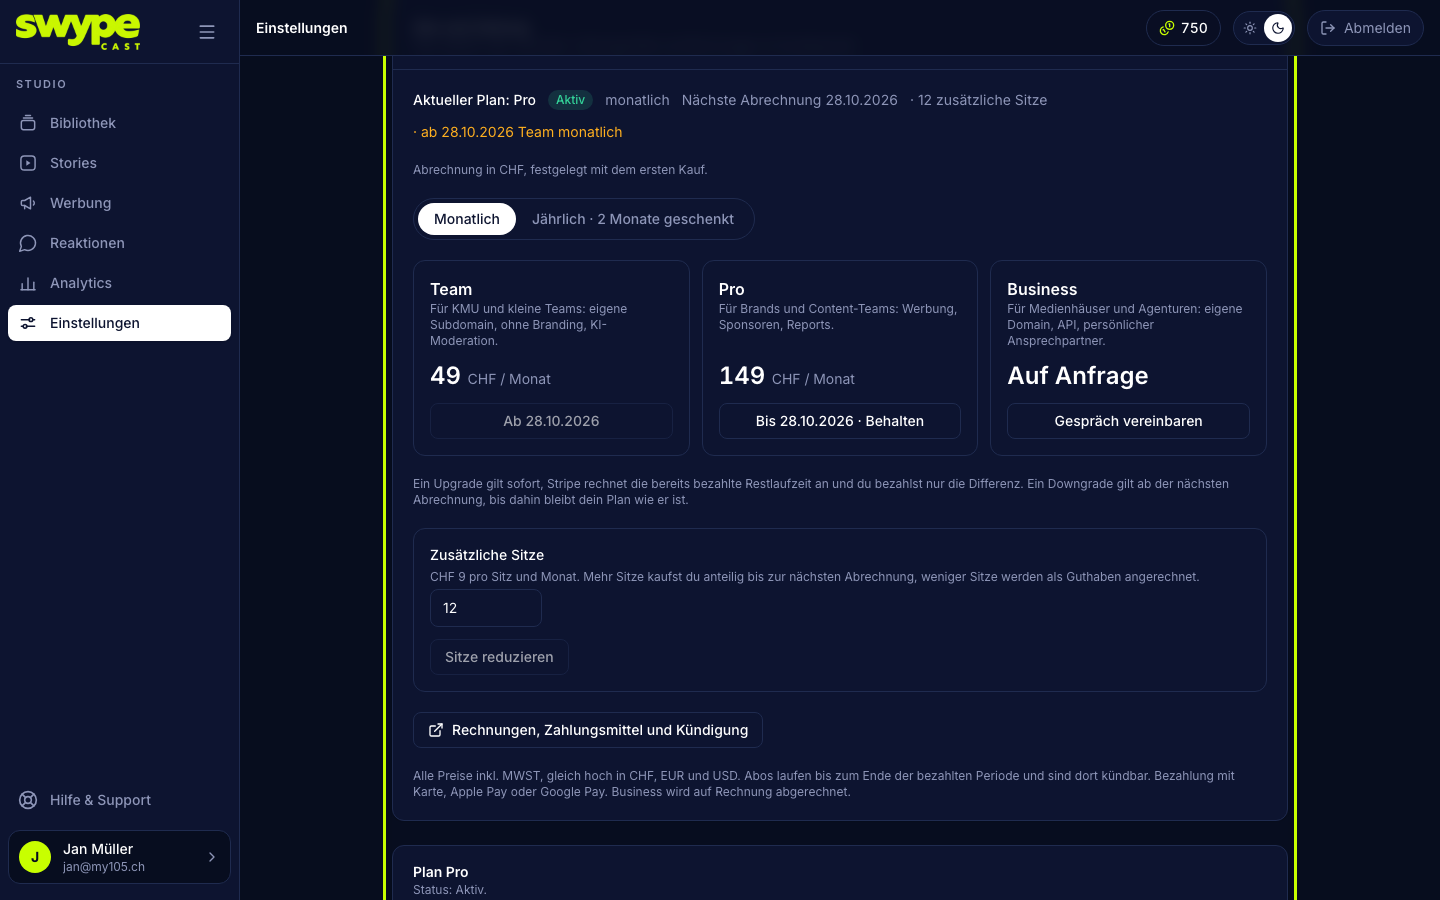Go to Werbung section
The height and width of the screenshot is (900, 1440).
coord(119,203)
